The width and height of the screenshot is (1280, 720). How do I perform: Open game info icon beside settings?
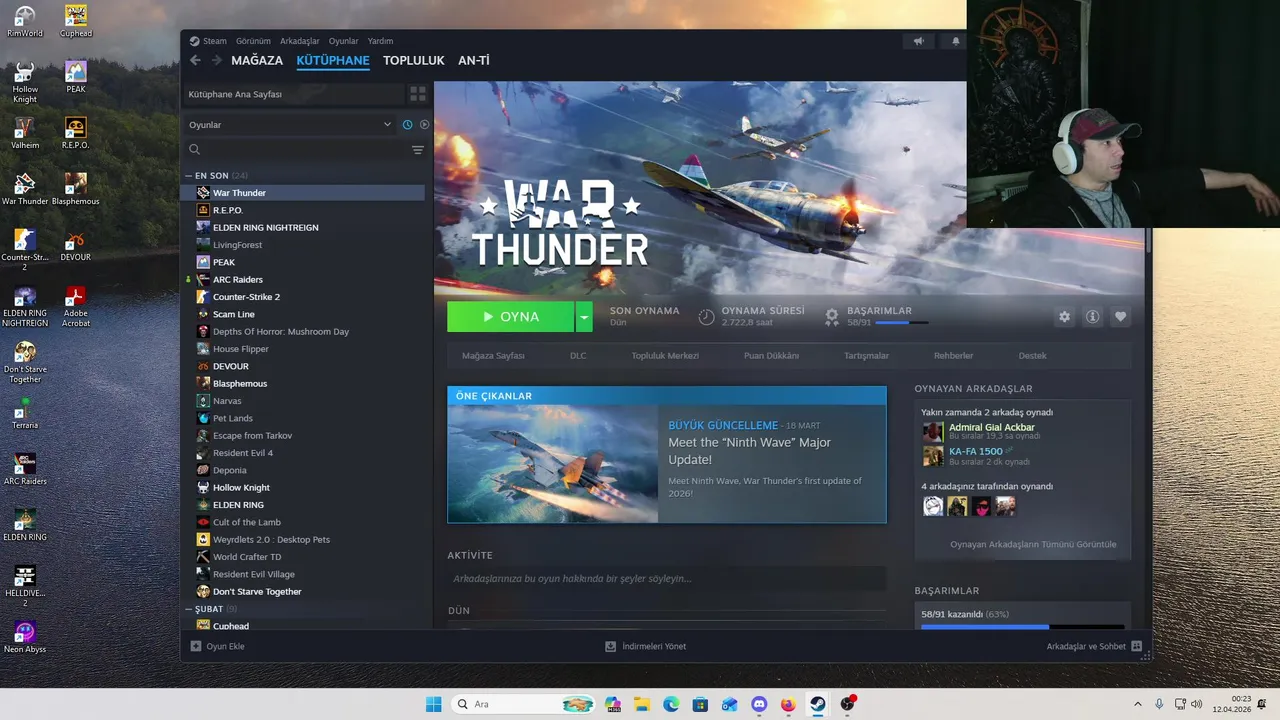(x=1092, y=317)
